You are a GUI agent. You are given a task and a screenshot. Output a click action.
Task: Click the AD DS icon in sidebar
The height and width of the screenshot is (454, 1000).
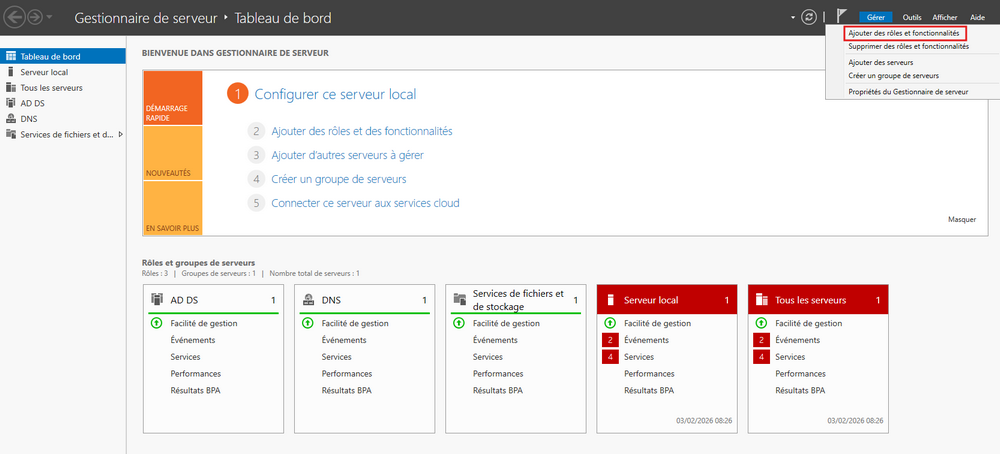coord(11,102)
